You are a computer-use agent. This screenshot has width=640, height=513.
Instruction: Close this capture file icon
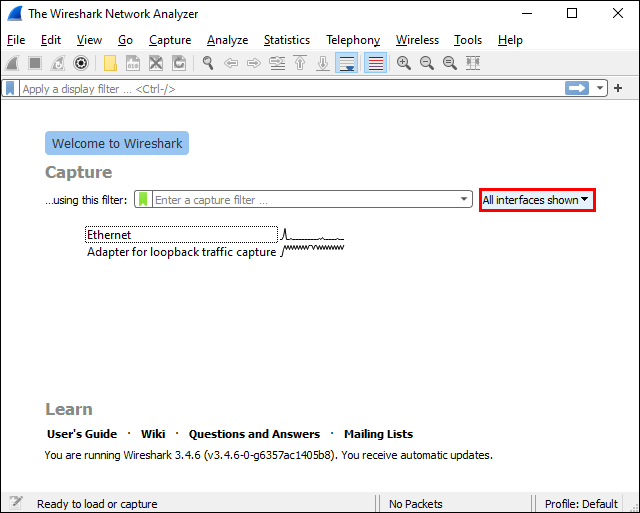tap(156, 63)
